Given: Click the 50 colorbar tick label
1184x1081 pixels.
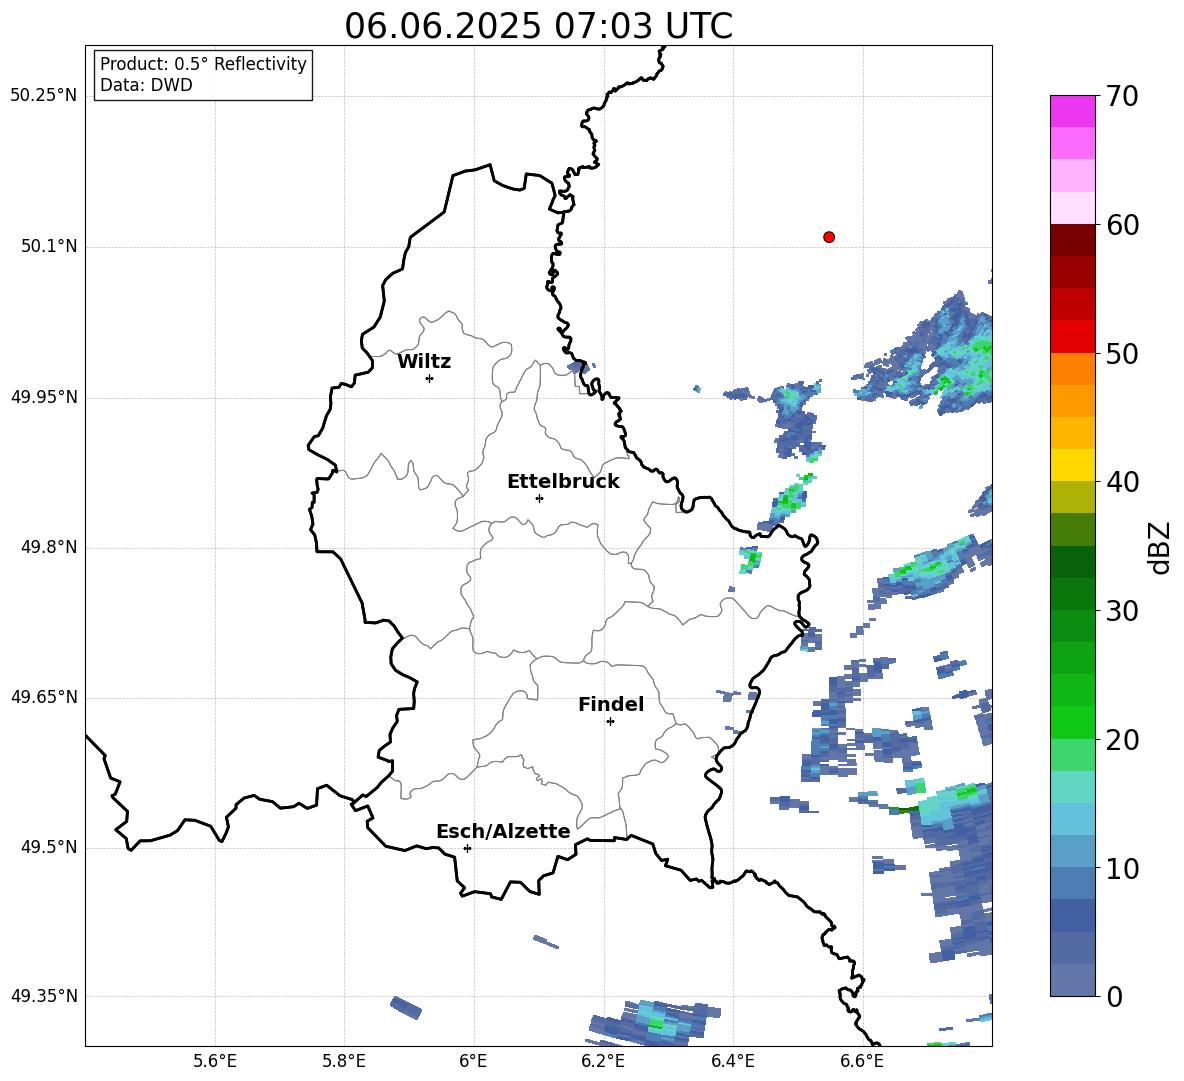Looking at the screenshot, I should point(1123,353).
